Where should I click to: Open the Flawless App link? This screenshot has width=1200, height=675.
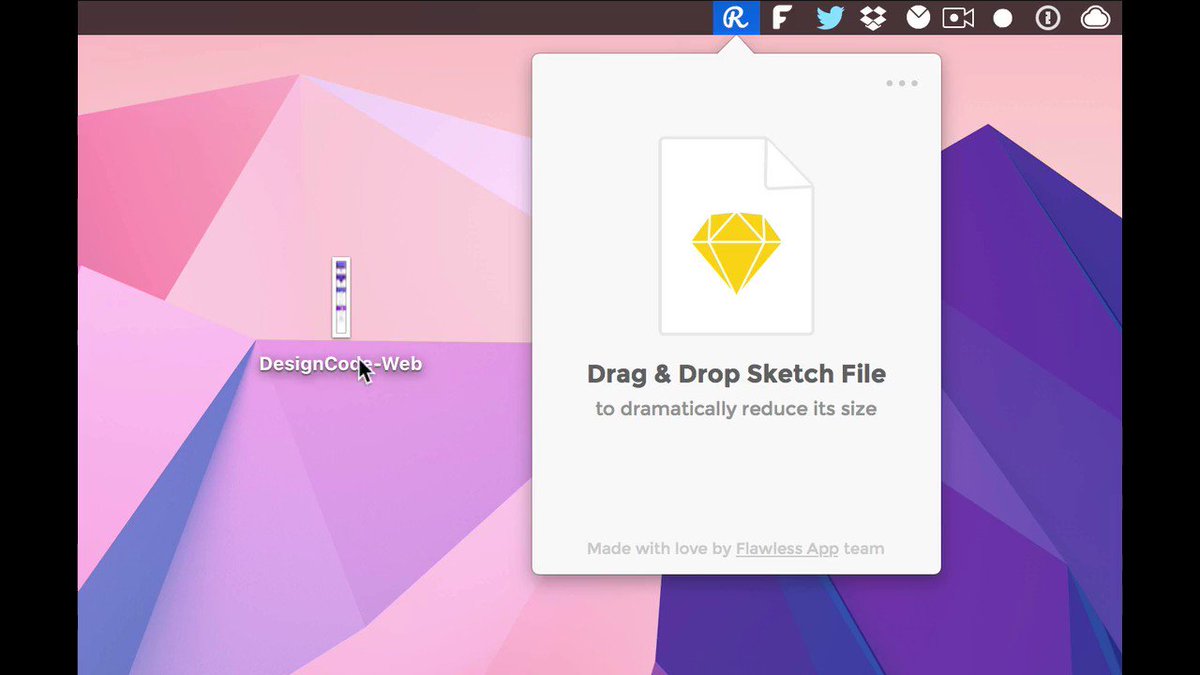(787, 548)
